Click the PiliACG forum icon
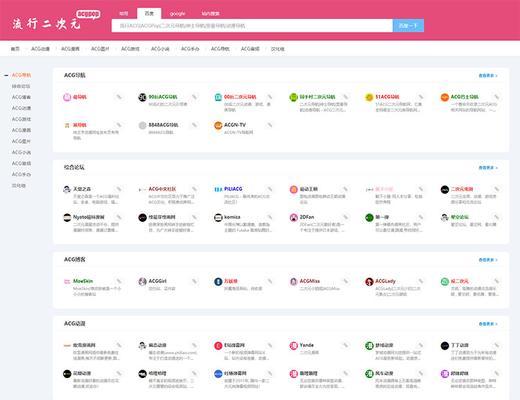This screenshot has width=520, height=400. tap(218, 189)
